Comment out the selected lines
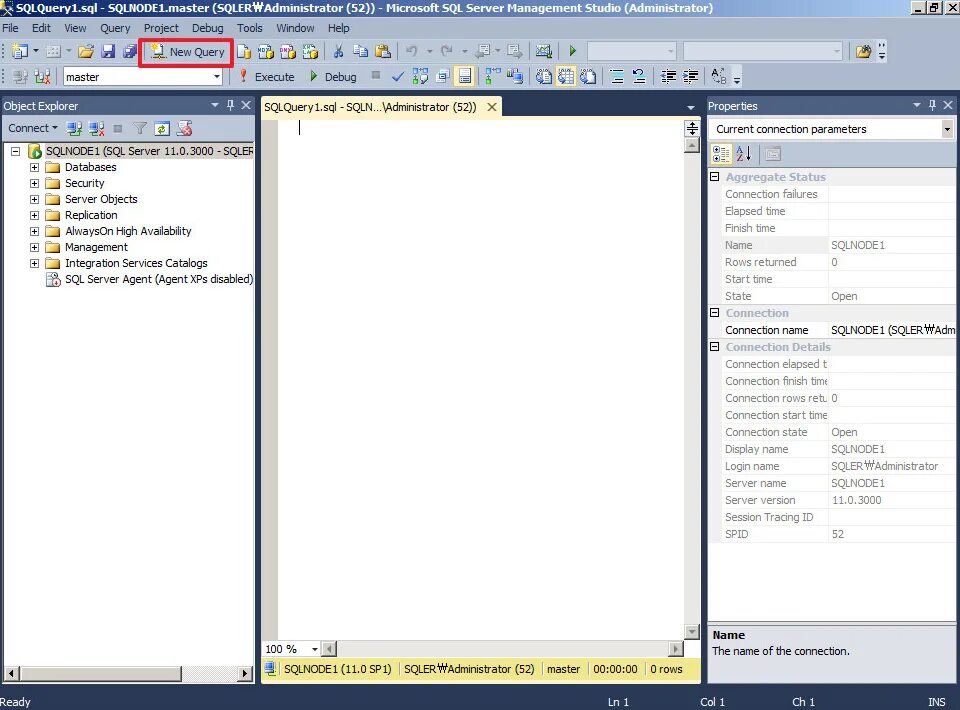 click(617, 77)
